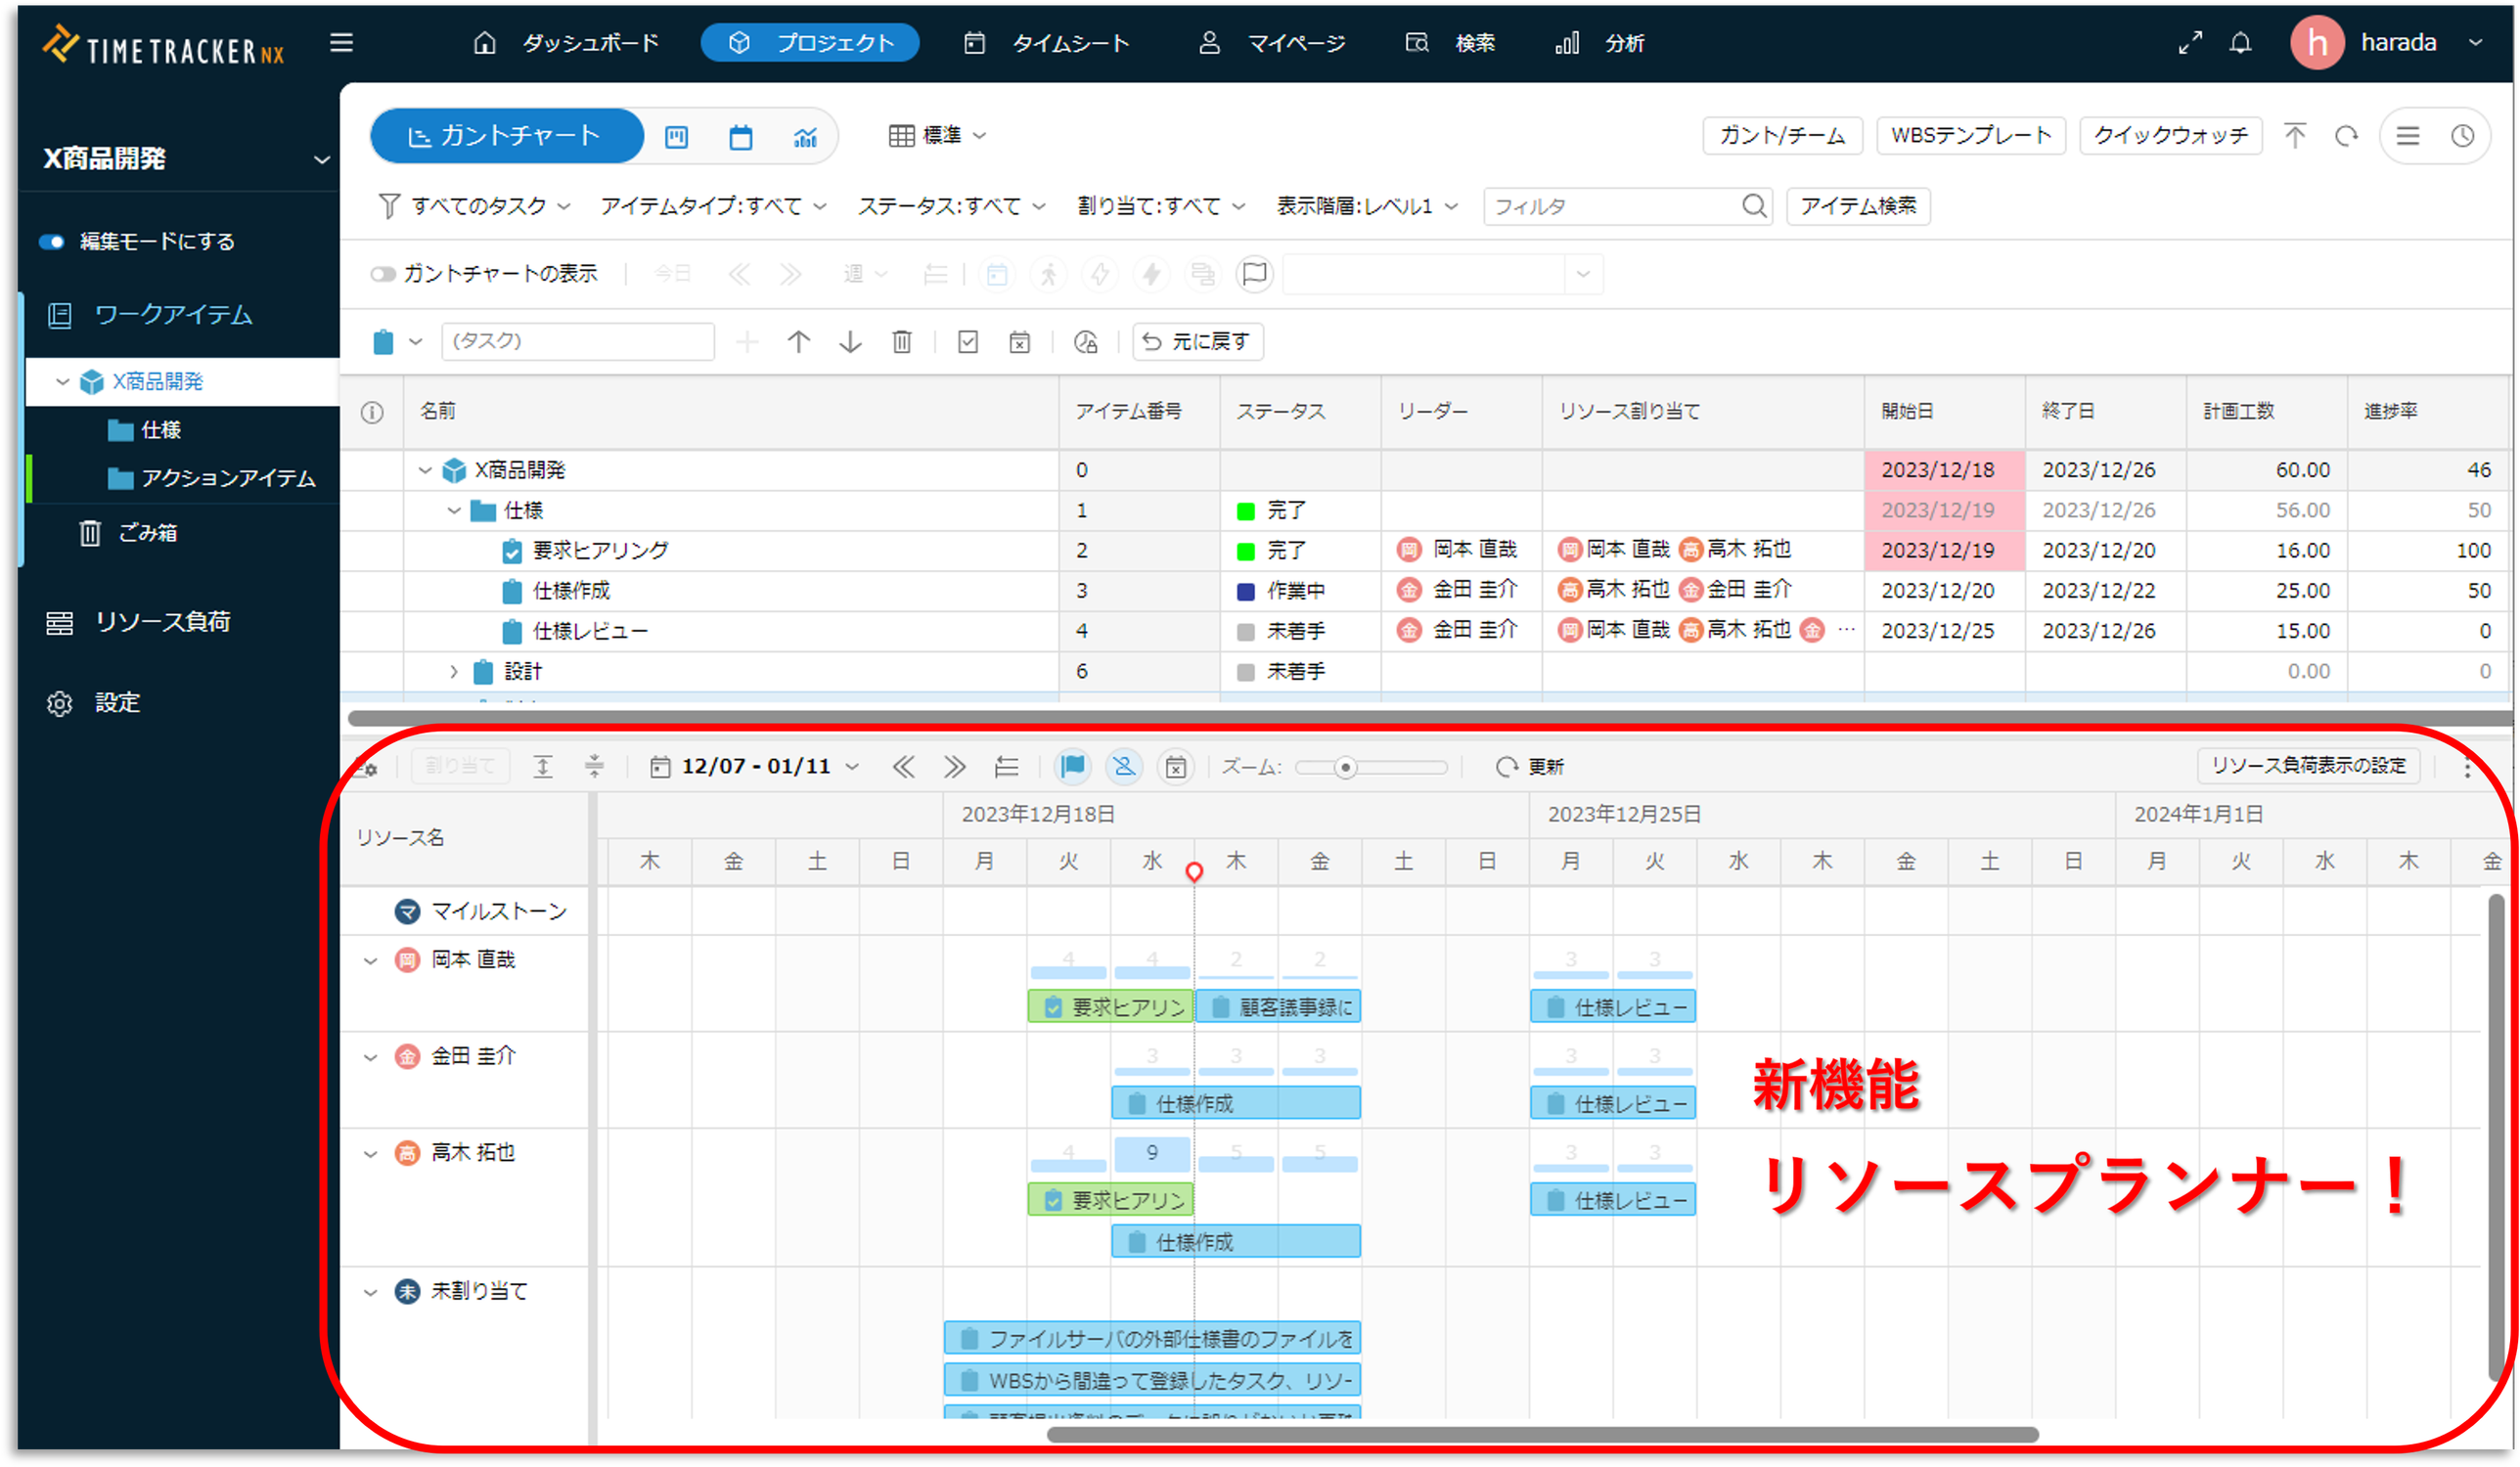This screenshot has height=1467, width=2520.
Task: Click the horizontal scrollbar below the resource planner
Action: 1542,1435
